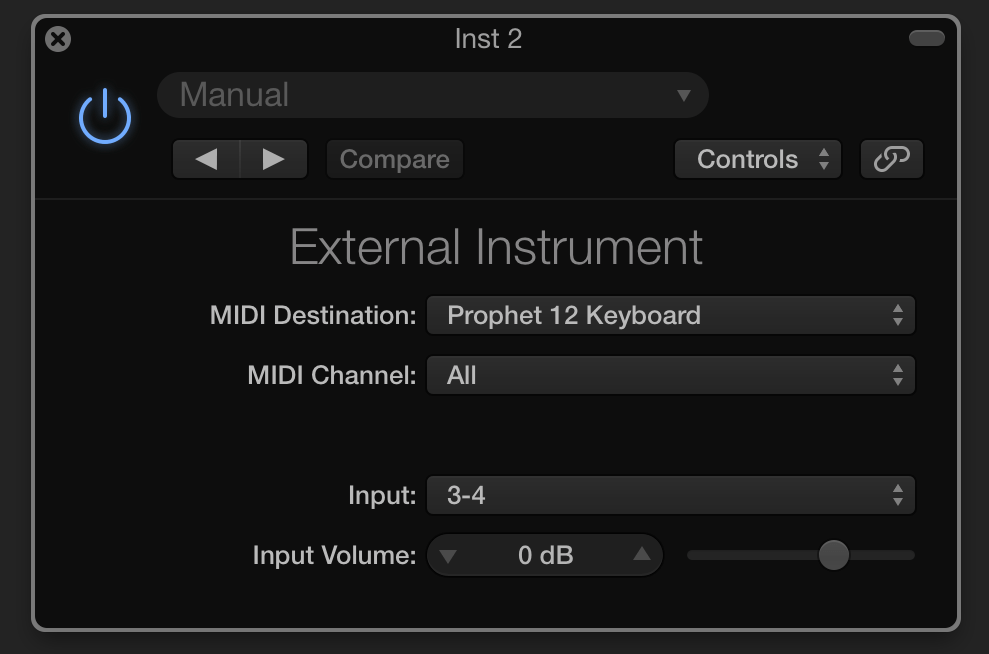Open the MIDI Channel selector showing All

click(670, 375)
